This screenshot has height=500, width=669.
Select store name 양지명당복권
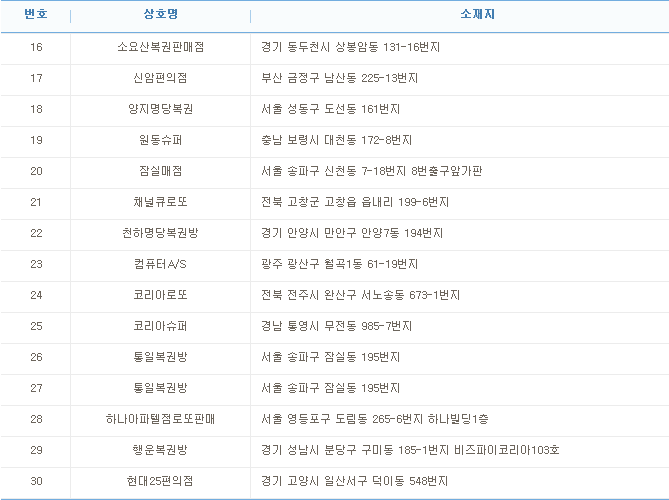pyautogui.click(x=160, y=109)
